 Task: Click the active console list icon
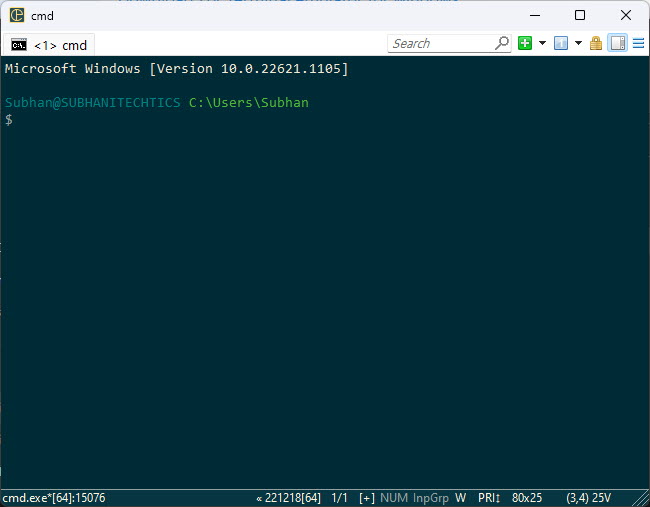[561, 43]
